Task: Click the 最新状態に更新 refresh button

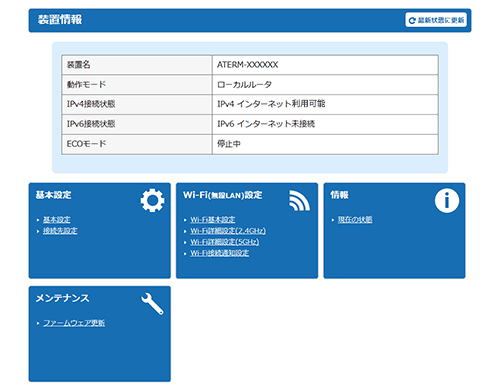Action: 436,20
